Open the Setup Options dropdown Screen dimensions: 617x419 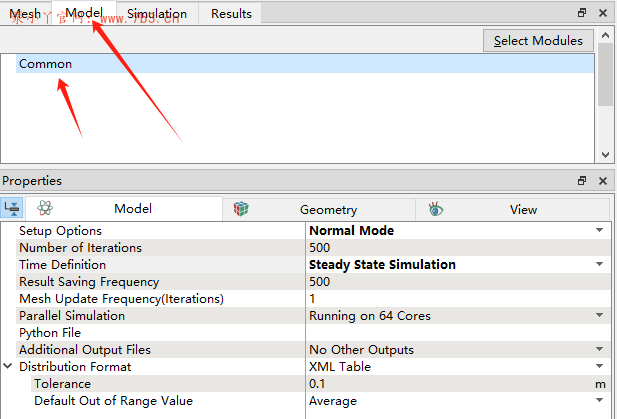coord(599,230)
